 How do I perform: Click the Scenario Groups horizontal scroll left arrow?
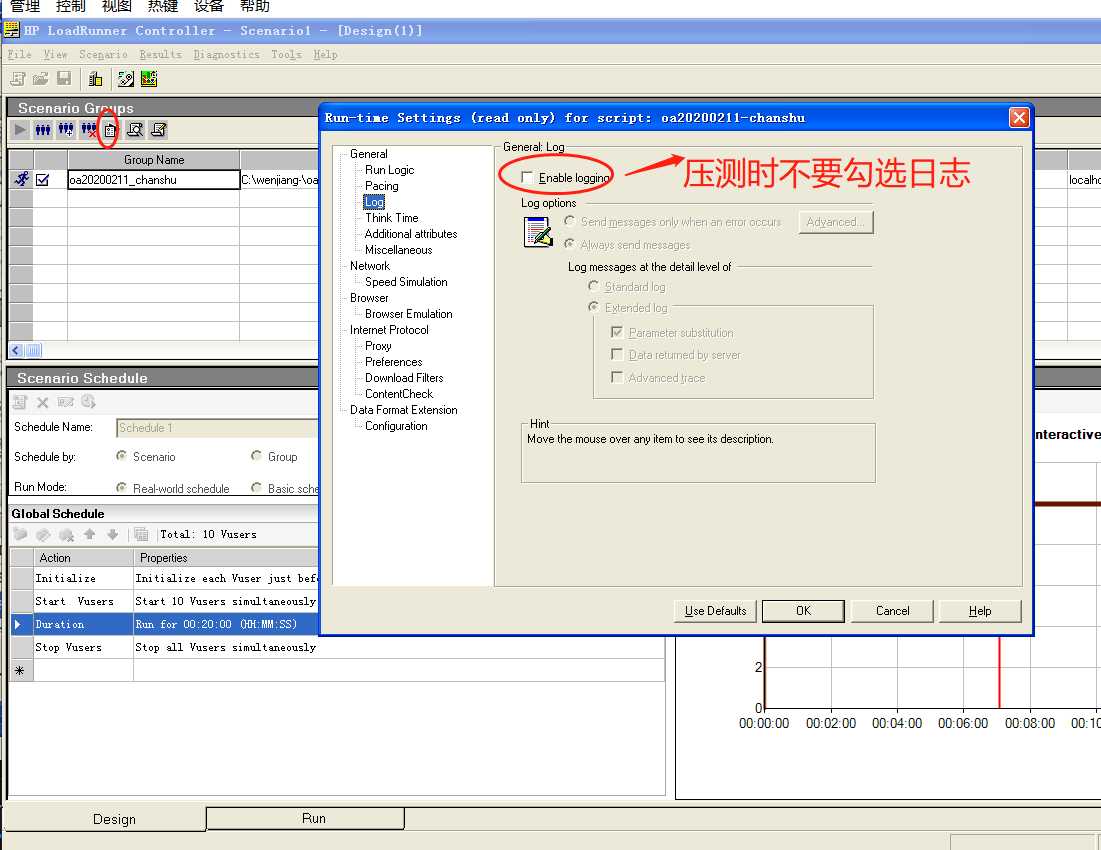(15, 350)
